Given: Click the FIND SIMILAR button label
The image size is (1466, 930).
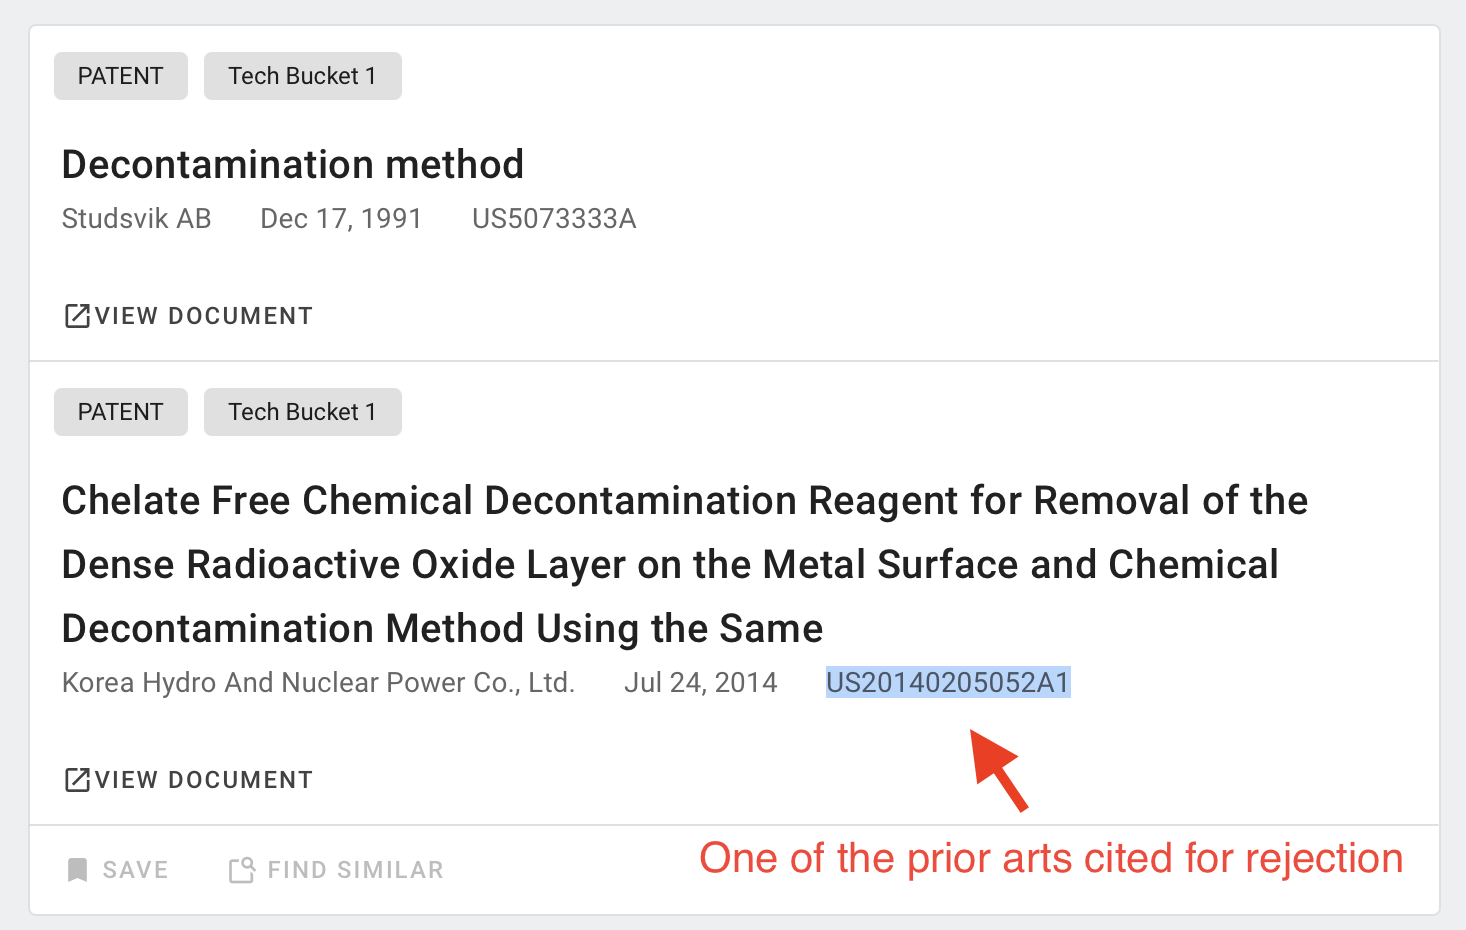Looking at the screenshot, I should tap(355, 870).
